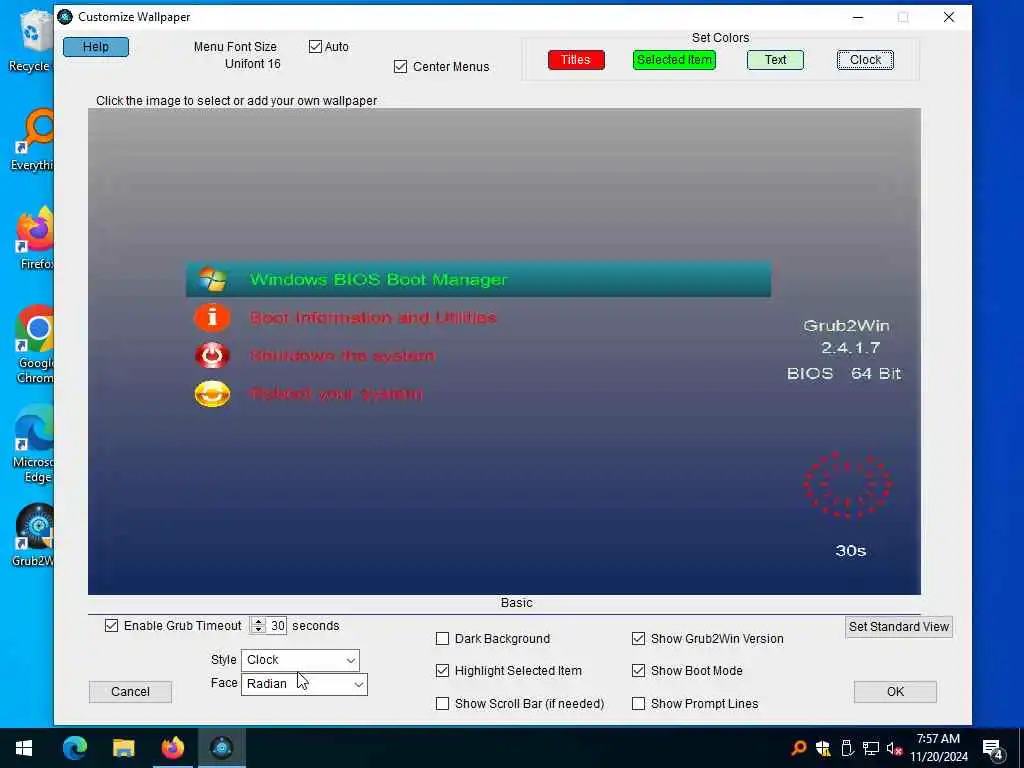Open the Windows Security tray icon
Image resolution: width=1024 pixels, height=768 pixels.
pos(823,748)
